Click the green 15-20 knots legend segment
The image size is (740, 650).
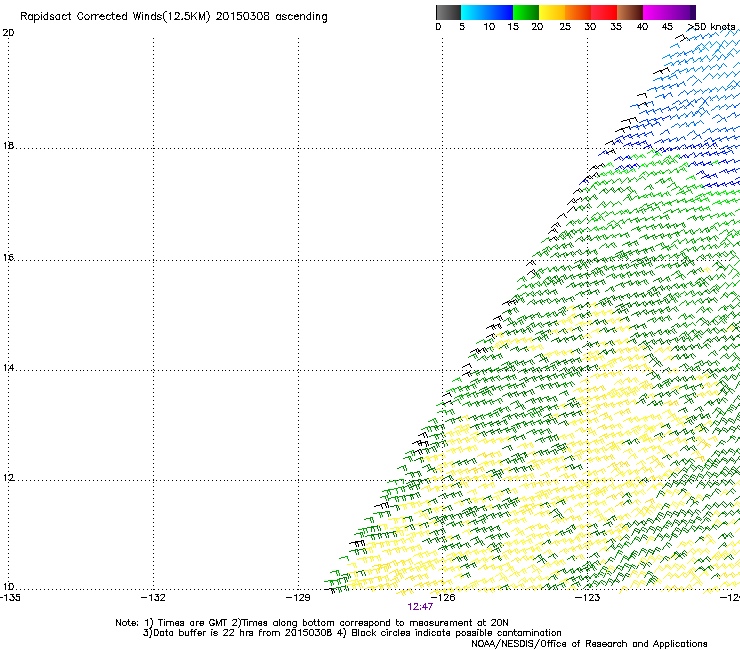[x=526, y=12]
